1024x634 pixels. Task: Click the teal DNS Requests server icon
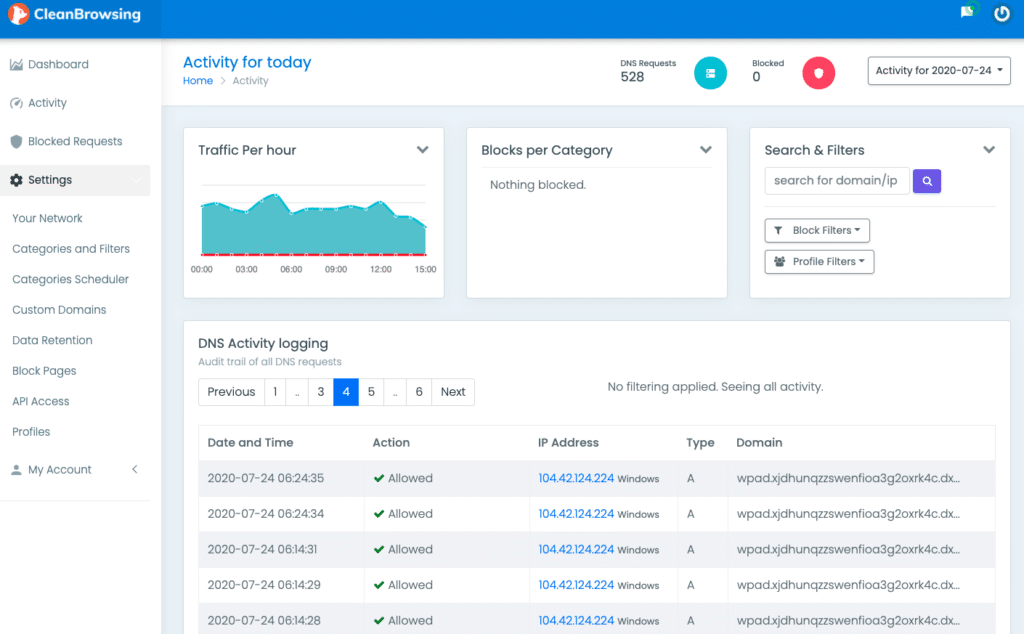[710, 73]
